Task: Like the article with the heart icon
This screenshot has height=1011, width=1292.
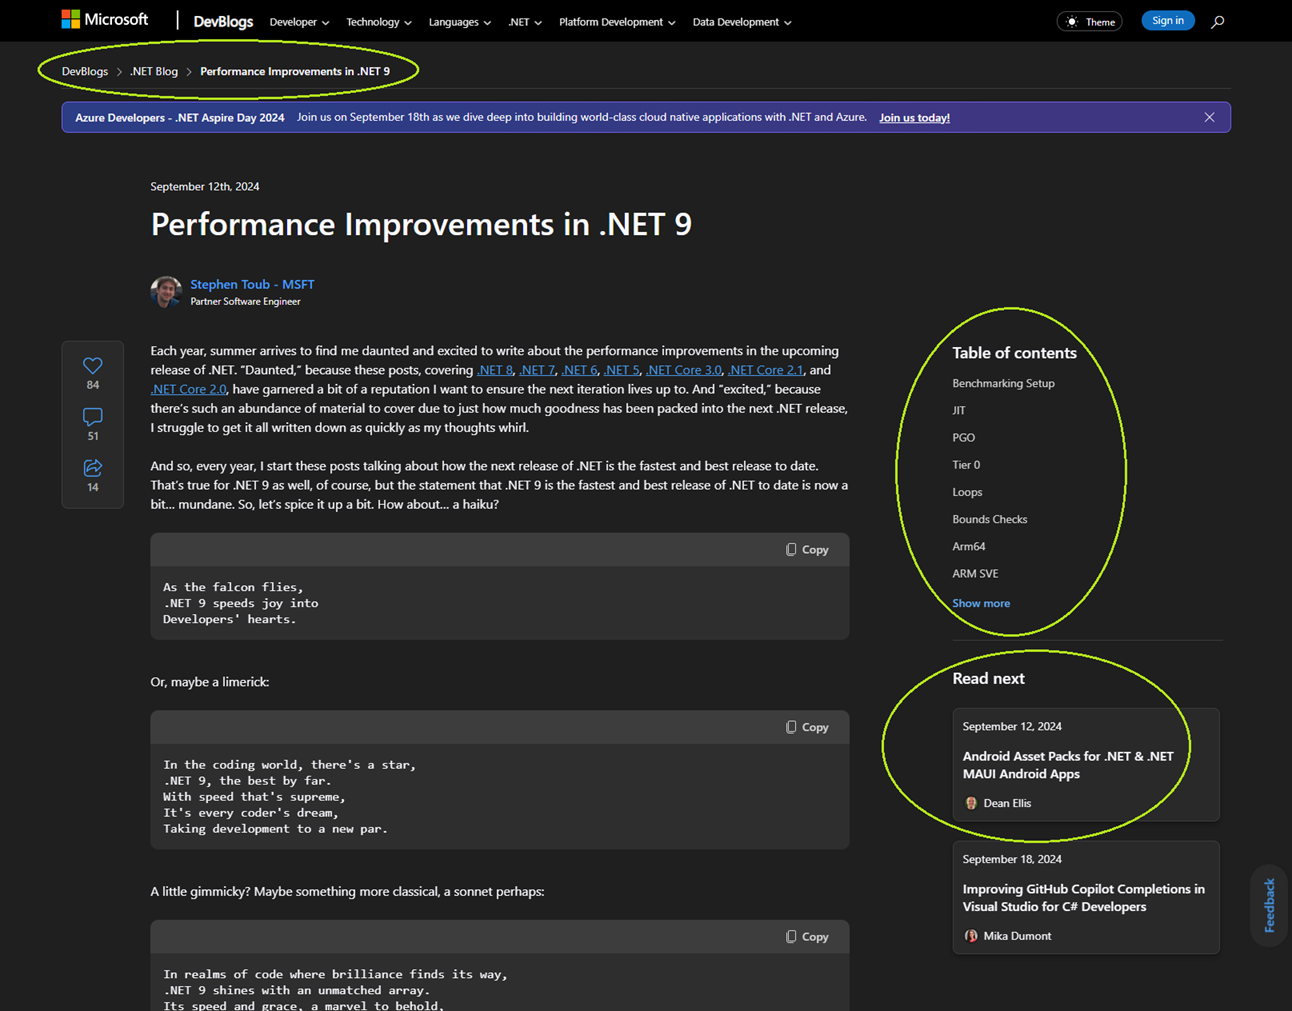Action: point(92,366)
